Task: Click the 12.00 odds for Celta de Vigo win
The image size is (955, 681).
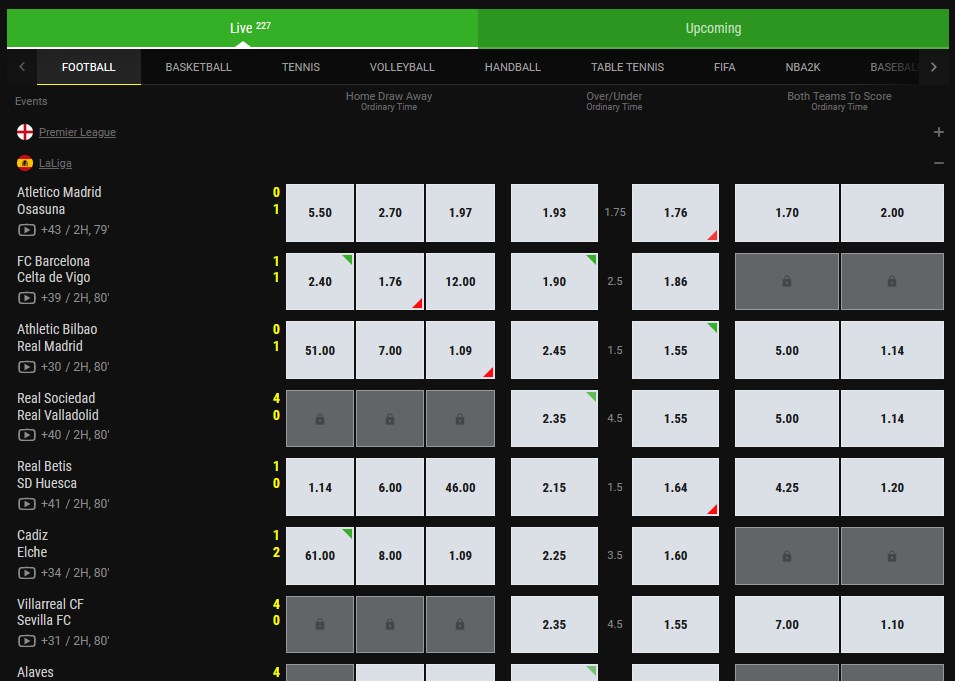Action: point(460,281)
